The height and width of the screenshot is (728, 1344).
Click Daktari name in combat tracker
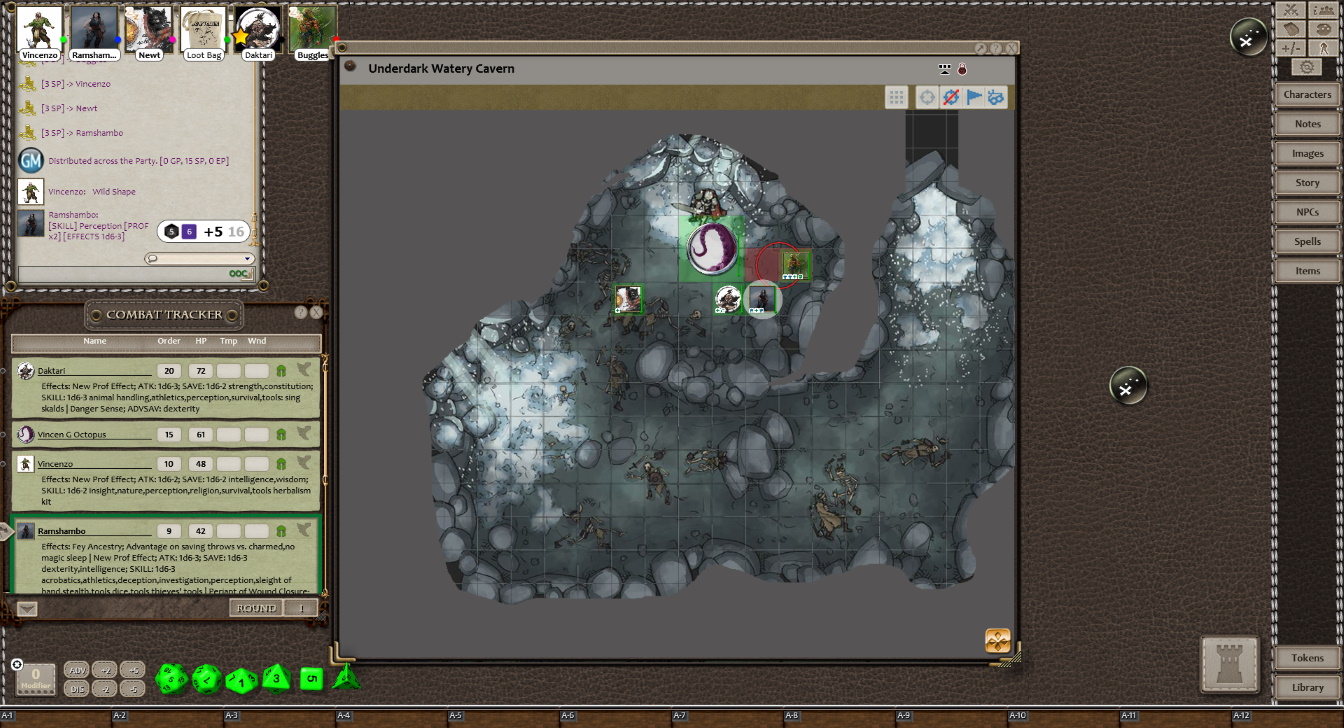[52, 371]
